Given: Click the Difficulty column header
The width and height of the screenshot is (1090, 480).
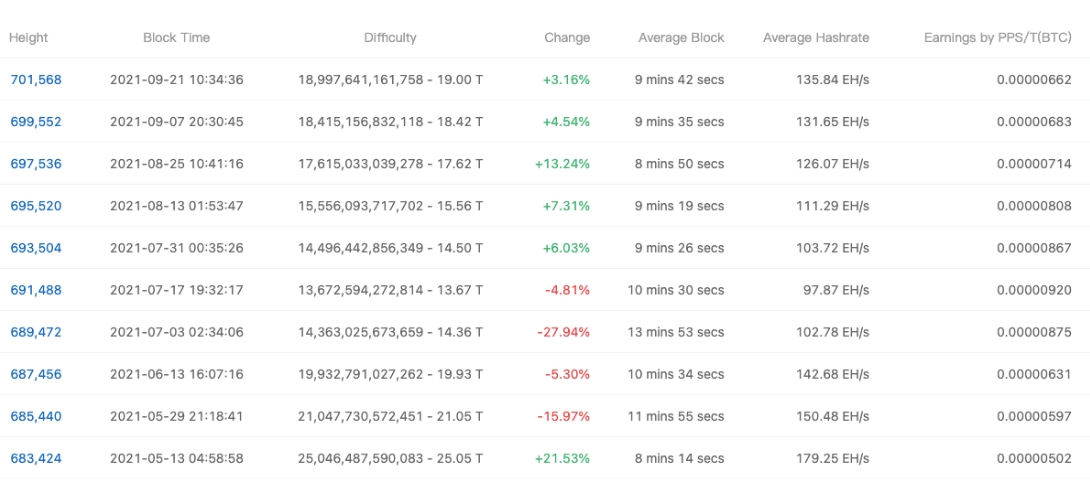Looking at the screenshot, I should (390, 38).
